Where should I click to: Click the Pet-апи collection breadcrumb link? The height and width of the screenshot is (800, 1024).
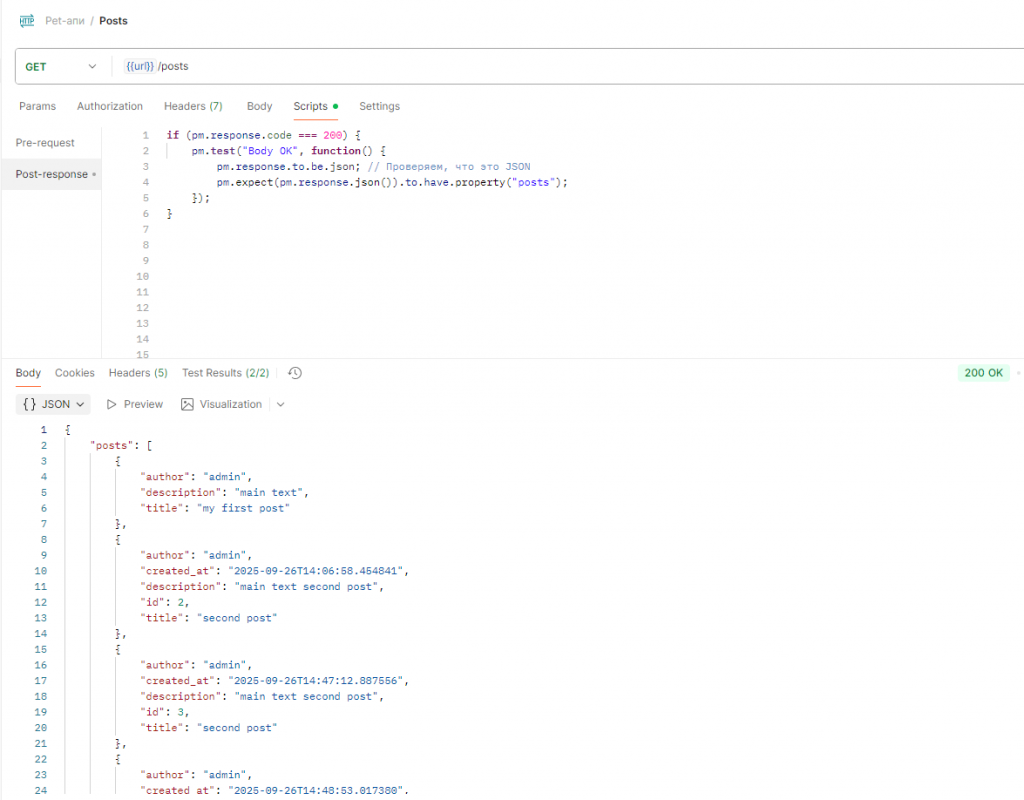65,20
